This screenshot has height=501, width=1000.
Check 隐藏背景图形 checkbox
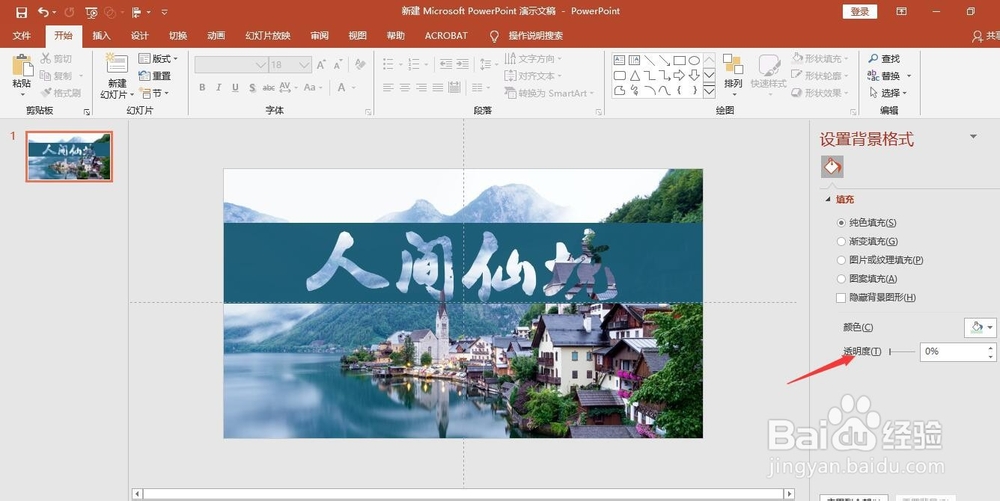point(841,297)
